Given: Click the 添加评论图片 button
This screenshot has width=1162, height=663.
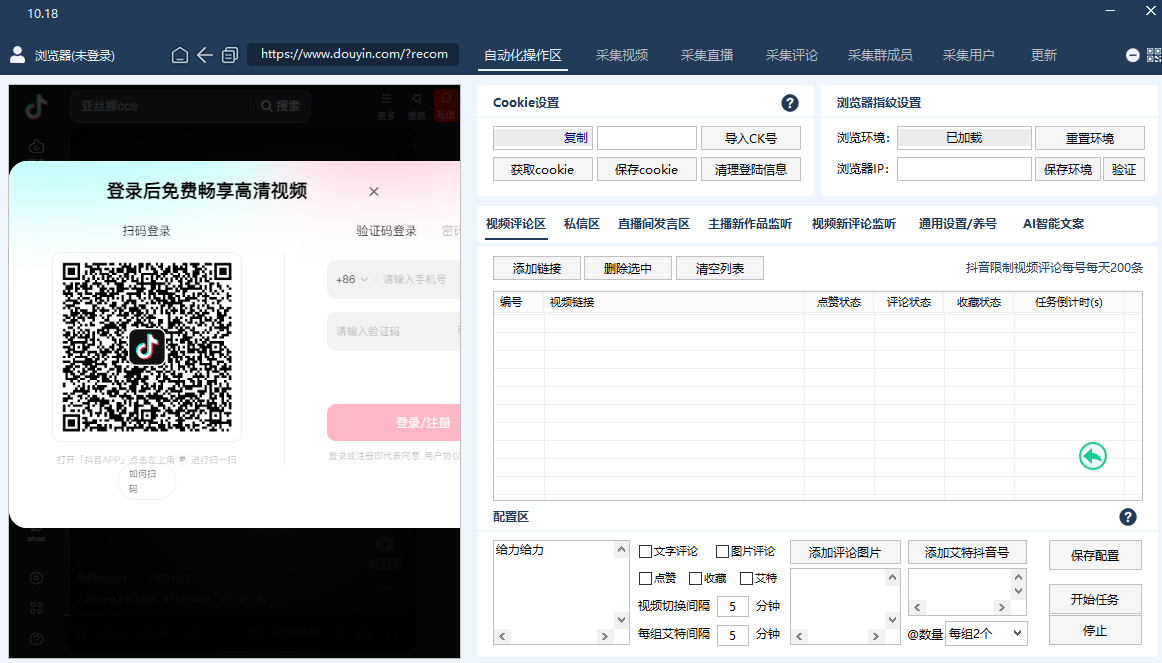Looking at the screenshot, I should tap(845, 553).
